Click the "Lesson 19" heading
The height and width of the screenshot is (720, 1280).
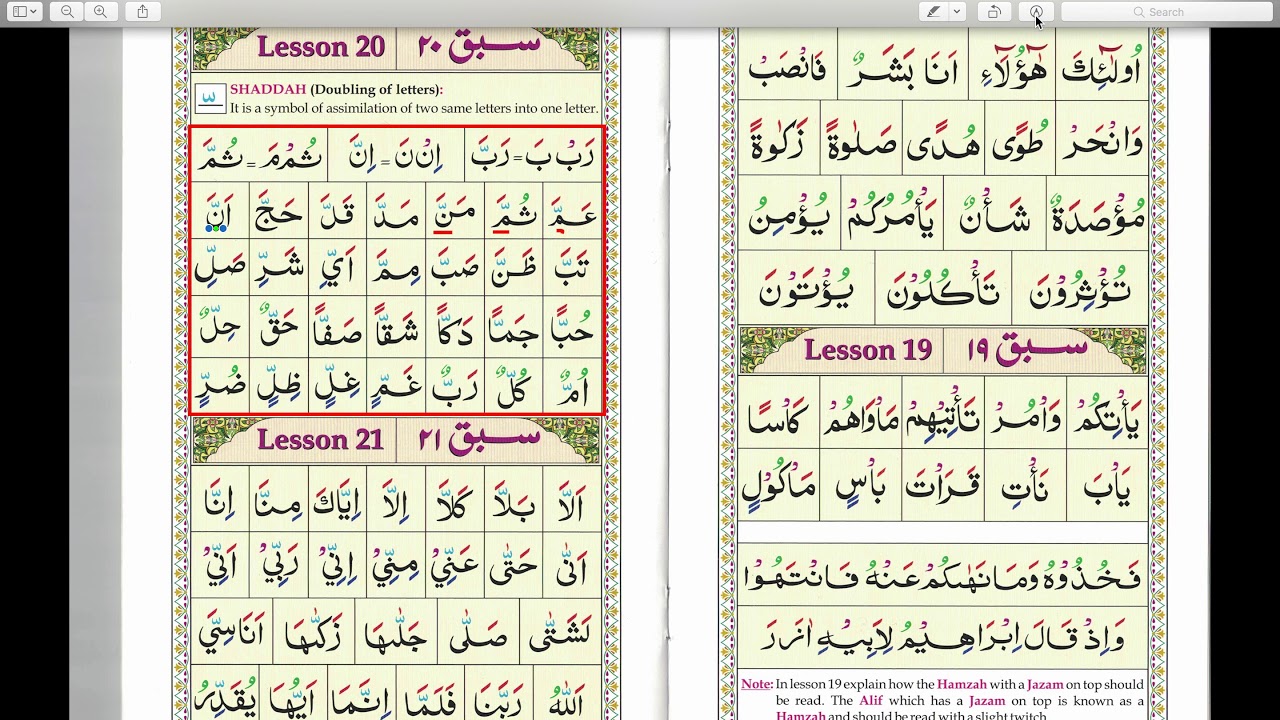tap(868, 351)
